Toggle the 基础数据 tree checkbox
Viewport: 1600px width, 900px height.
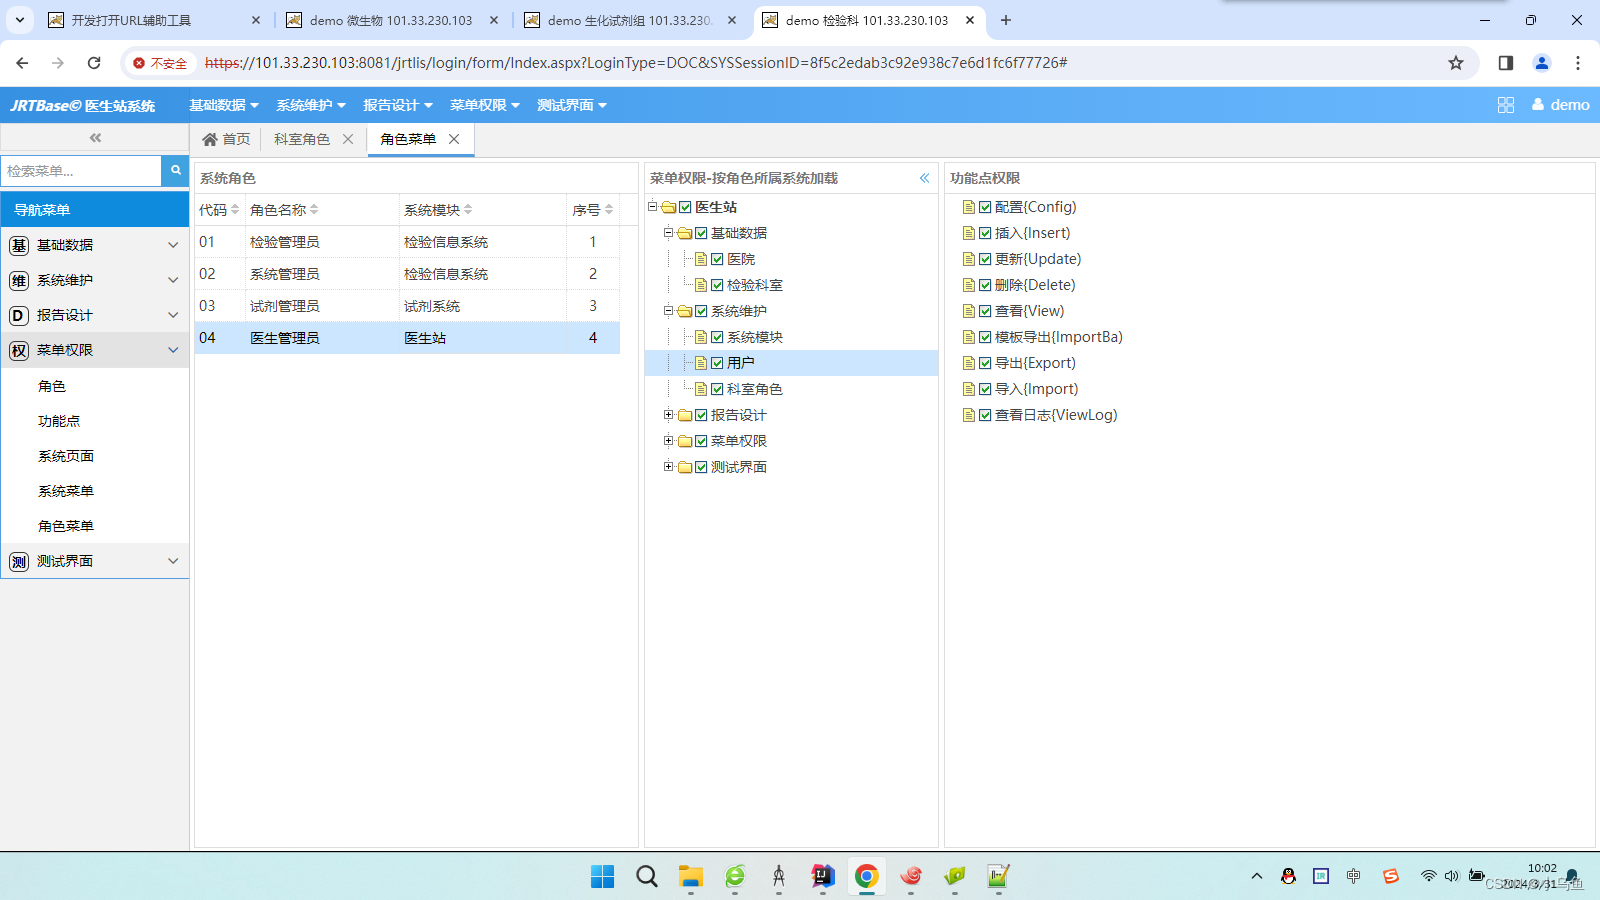click(x=701, y=233)
